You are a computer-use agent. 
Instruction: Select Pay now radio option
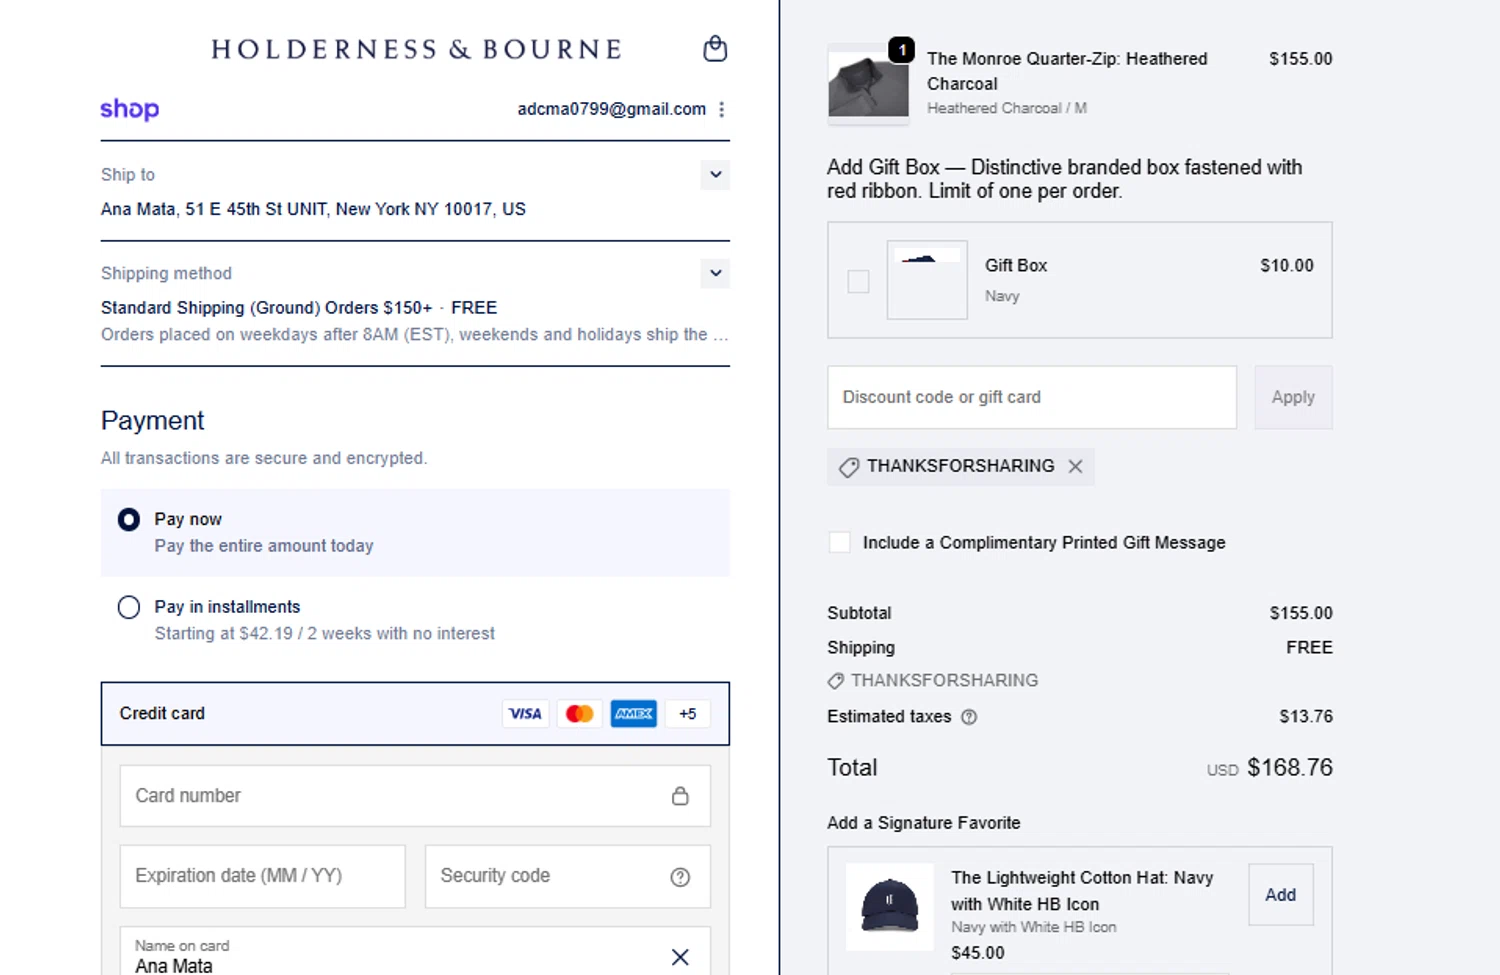pyautogui.click(x=129, y=520)
